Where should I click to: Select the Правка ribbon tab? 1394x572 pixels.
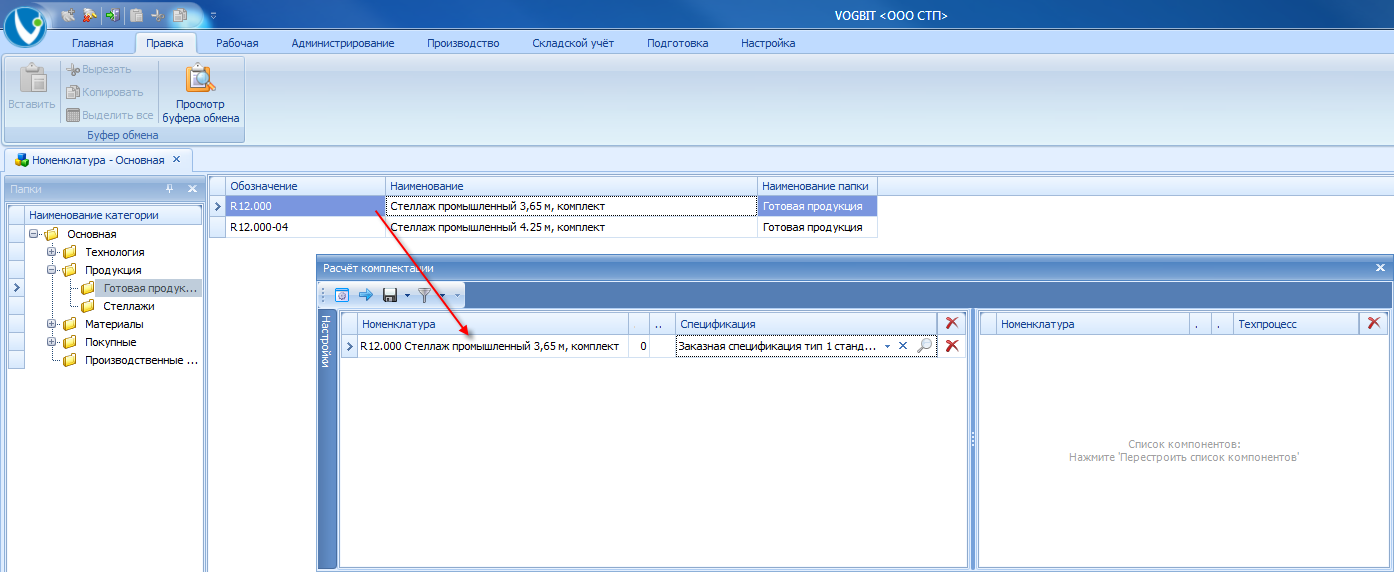[x=164, y=43]
